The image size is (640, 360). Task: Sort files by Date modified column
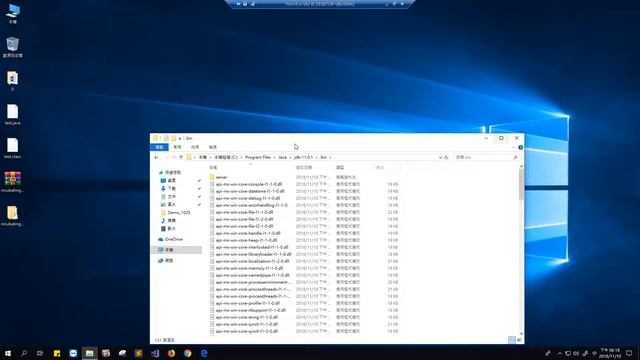pos(313,167)
